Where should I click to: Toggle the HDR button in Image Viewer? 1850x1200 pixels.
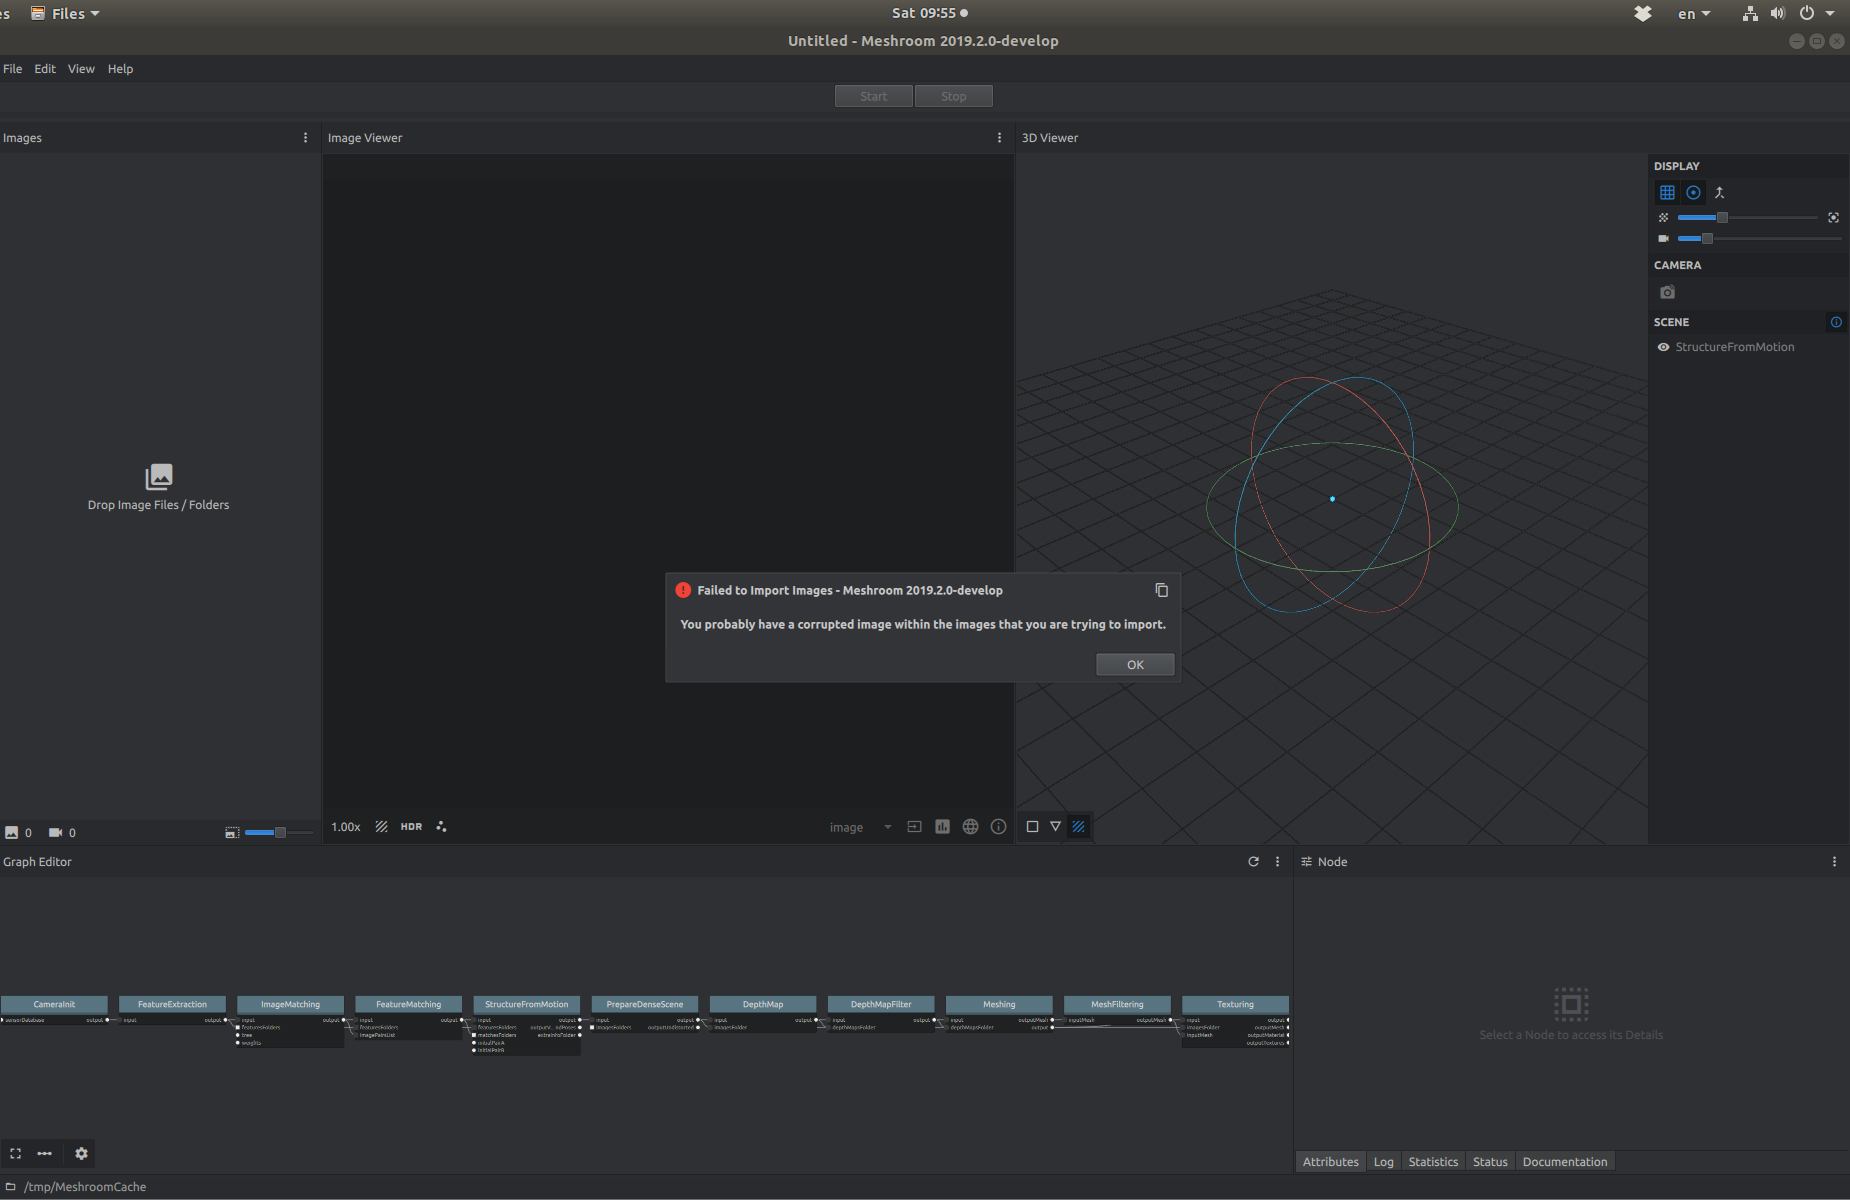(x=411, y=827)
